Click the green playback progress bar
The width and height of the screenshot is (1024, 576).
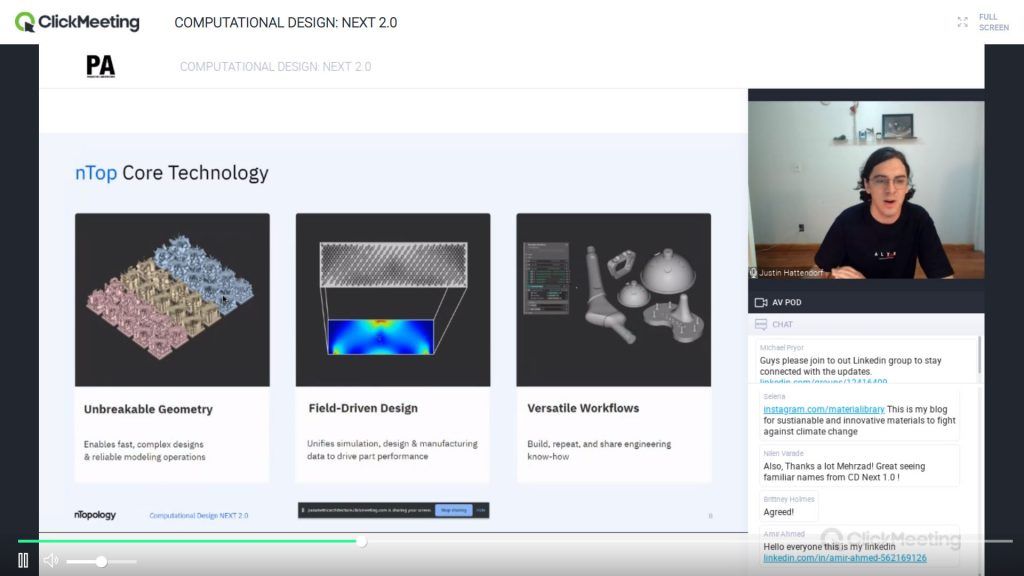pyautogui.click(x=187, y=541)
